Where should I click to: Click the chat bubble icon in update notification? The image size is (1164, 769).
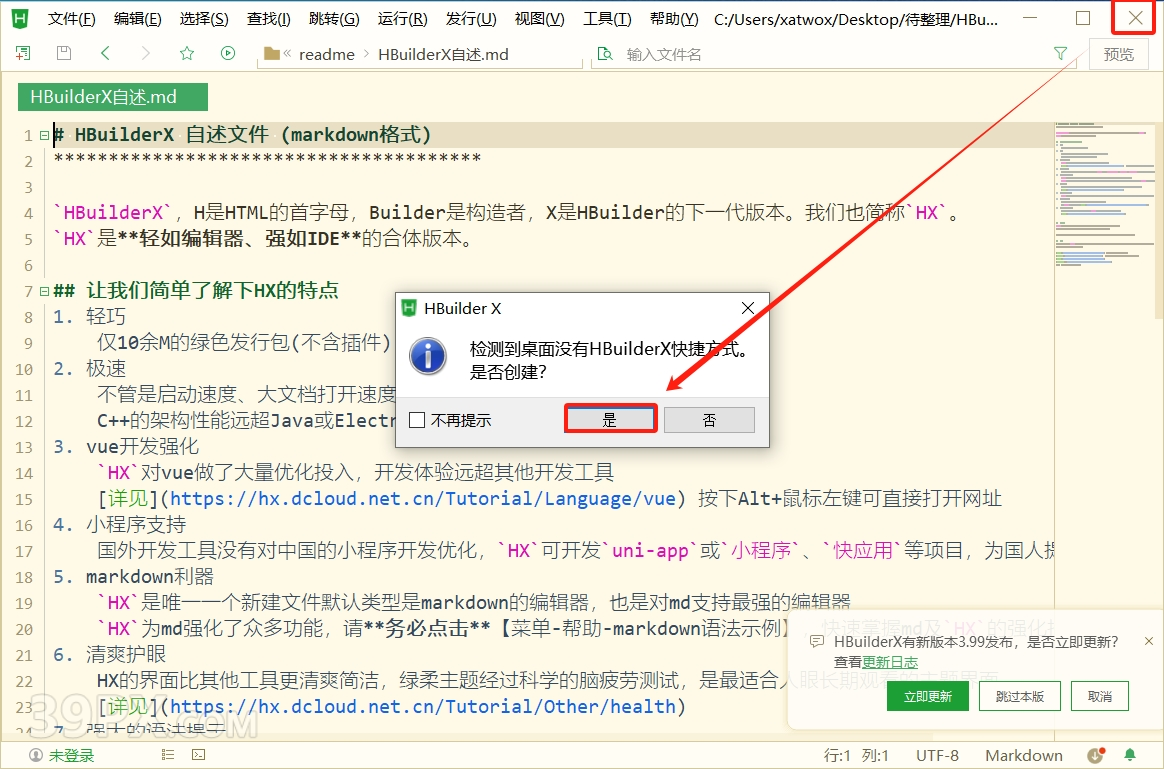coord(817,641)
